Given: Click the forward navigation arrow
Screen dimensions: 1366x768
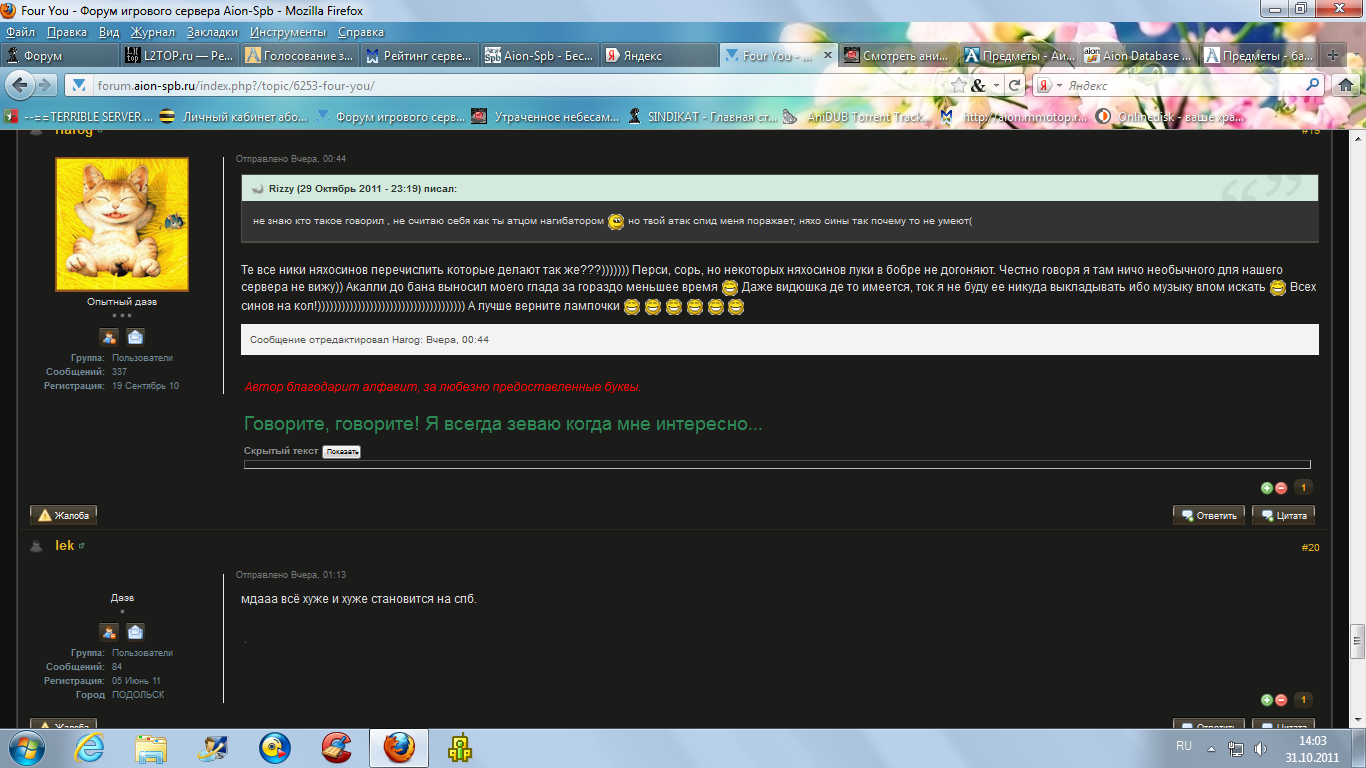Looking at the screenshot, I should (43, 85).
